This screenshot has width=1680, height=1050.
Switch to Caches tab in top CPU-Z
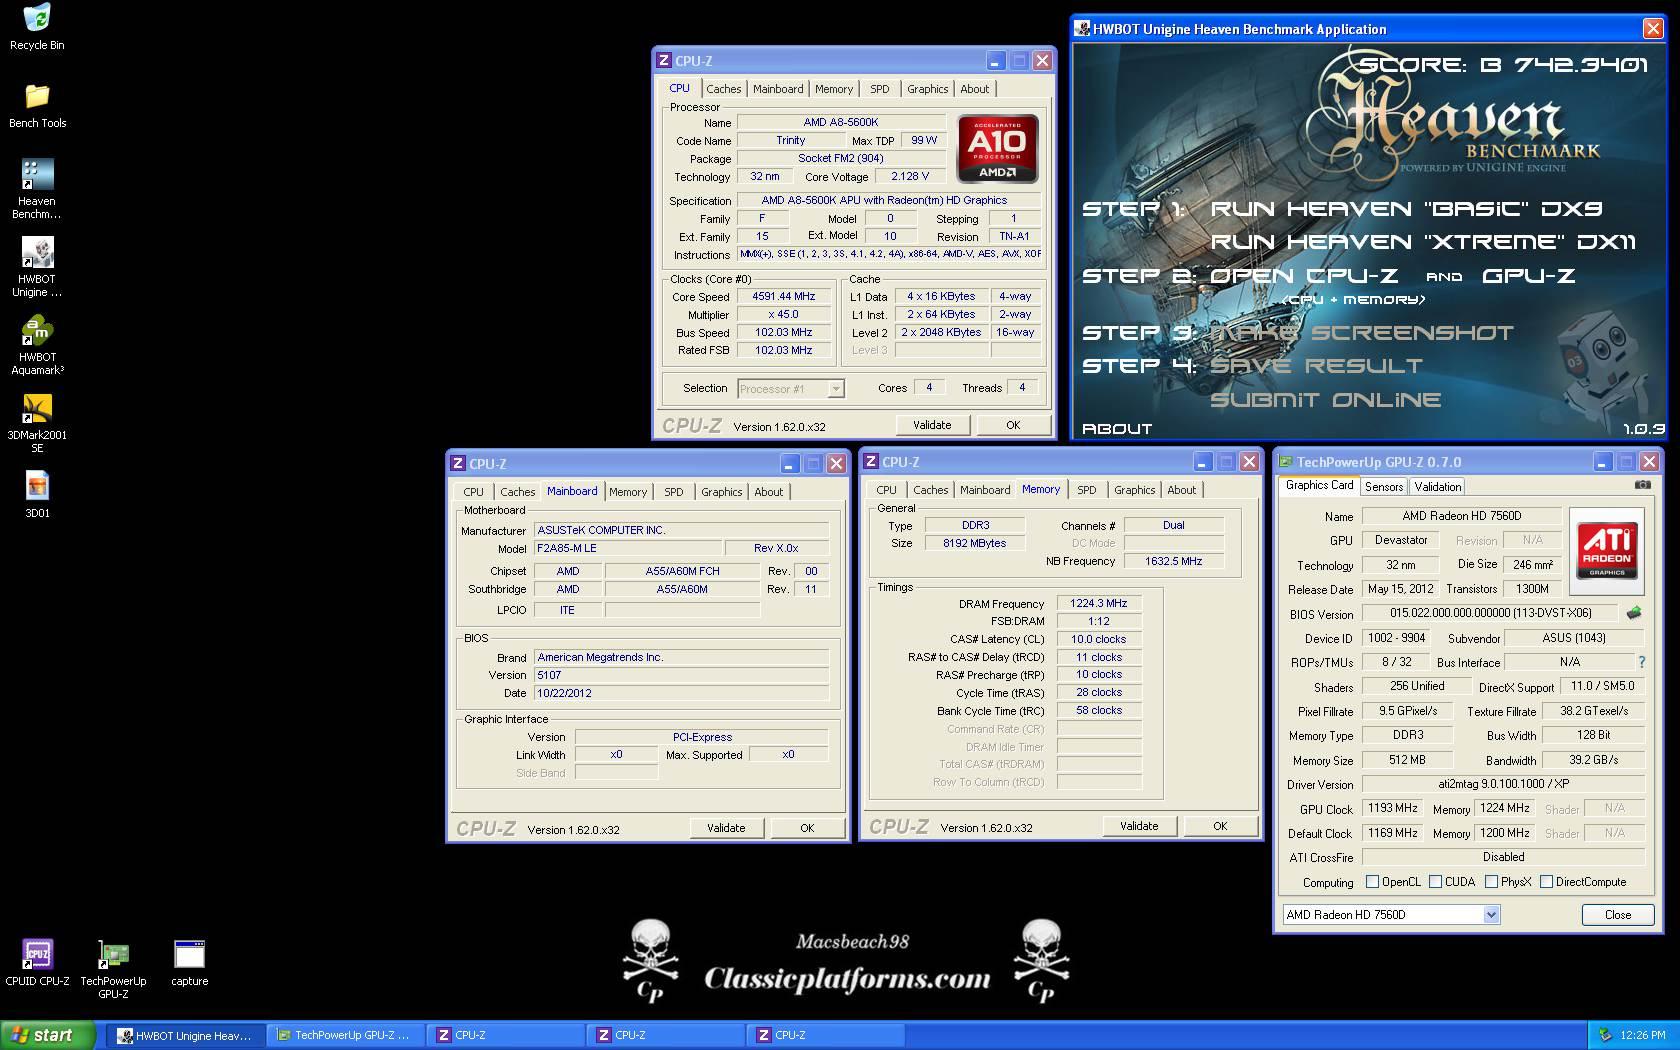[x=724, y=89]
